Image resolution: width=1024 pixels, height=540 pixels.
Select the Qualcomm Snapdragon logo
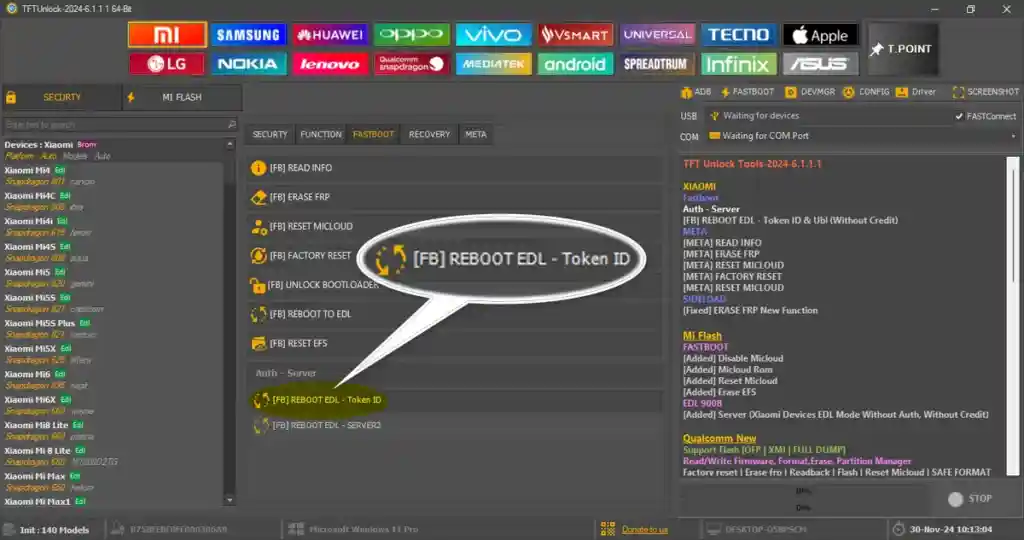click(x=411, y=64)
